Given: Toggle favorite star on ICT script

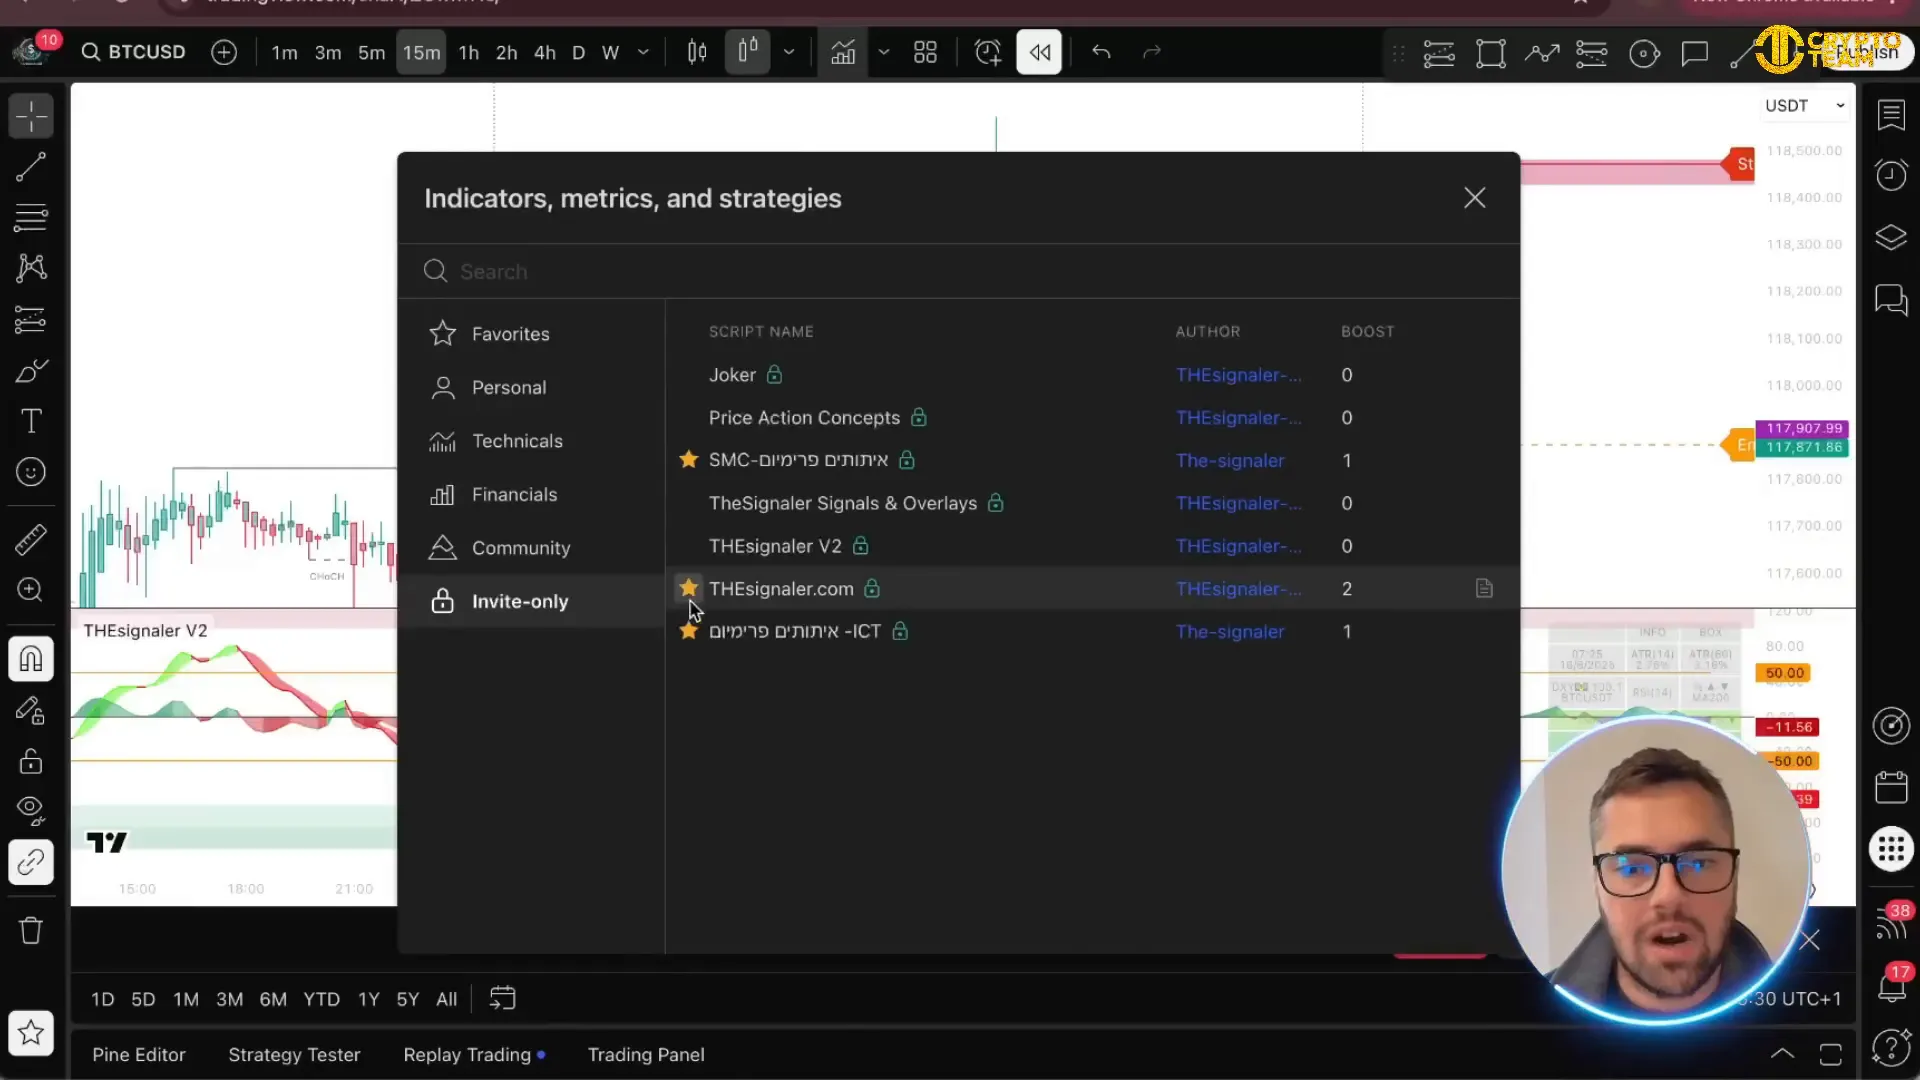Looking at the screenshot, I should (x=688, y=631).
